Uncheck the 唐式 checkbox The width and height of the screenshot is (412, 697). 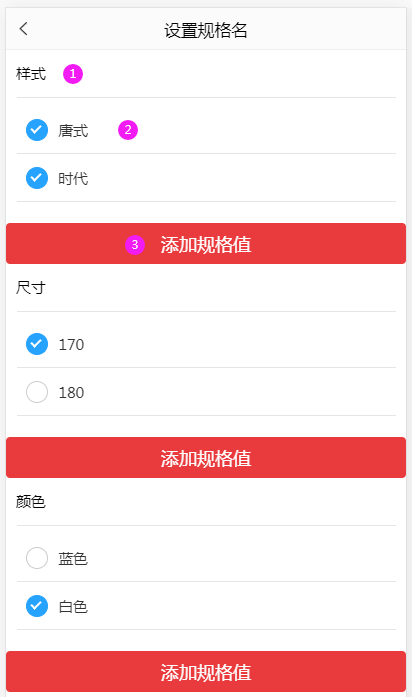point(37,130)
